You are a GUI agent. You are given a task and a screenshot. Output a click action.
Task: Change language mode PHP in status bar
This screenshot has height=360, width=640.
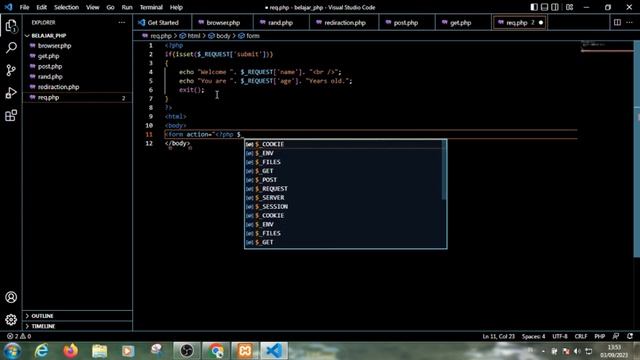(x=600, y=336)
